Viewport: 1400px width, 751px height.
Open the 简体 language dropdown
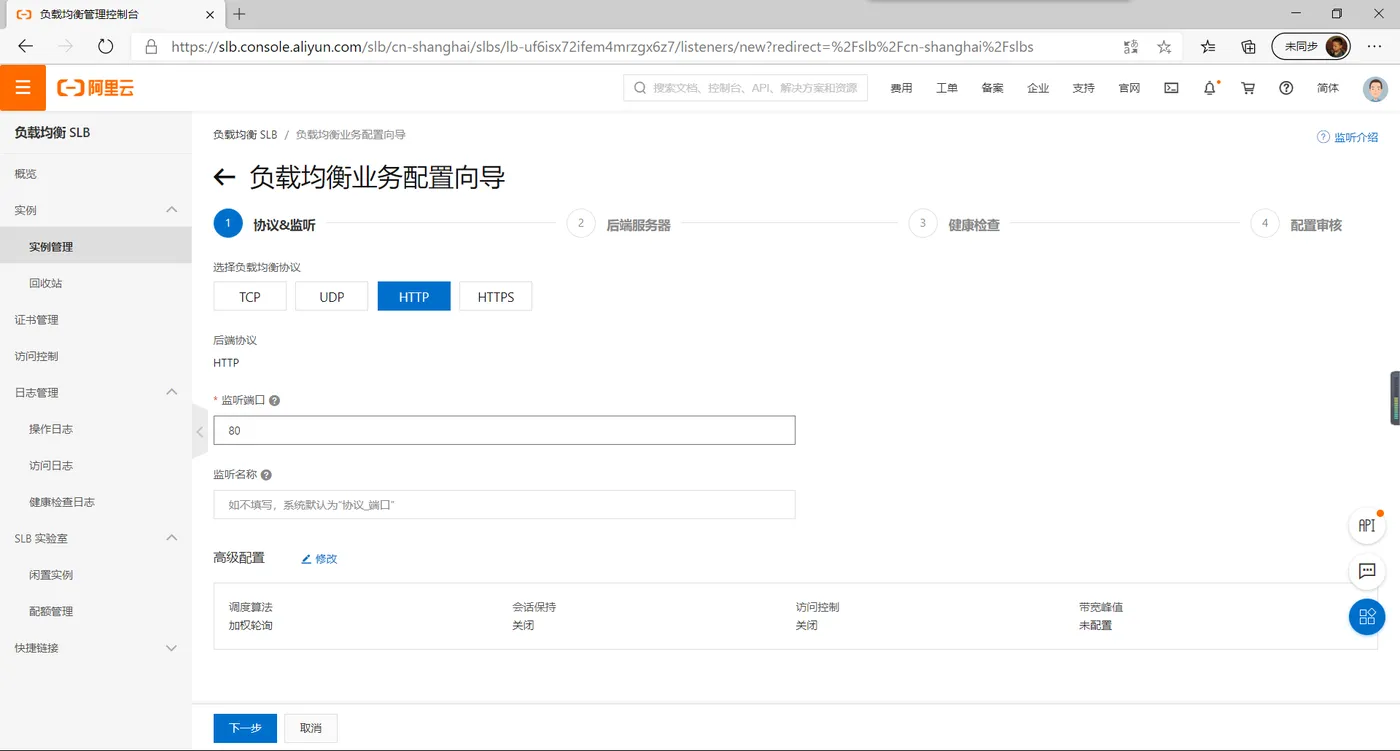[x=1328, y=88]
